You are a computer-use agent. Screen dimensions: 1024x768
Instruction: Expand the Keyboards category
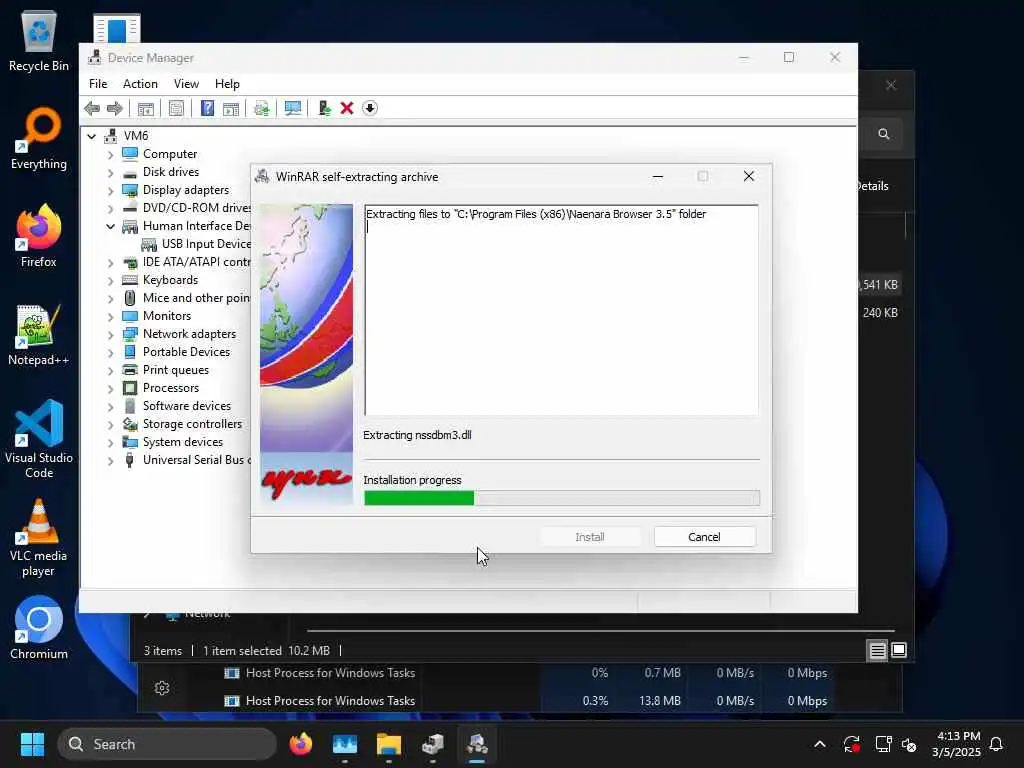coord(110,281)
